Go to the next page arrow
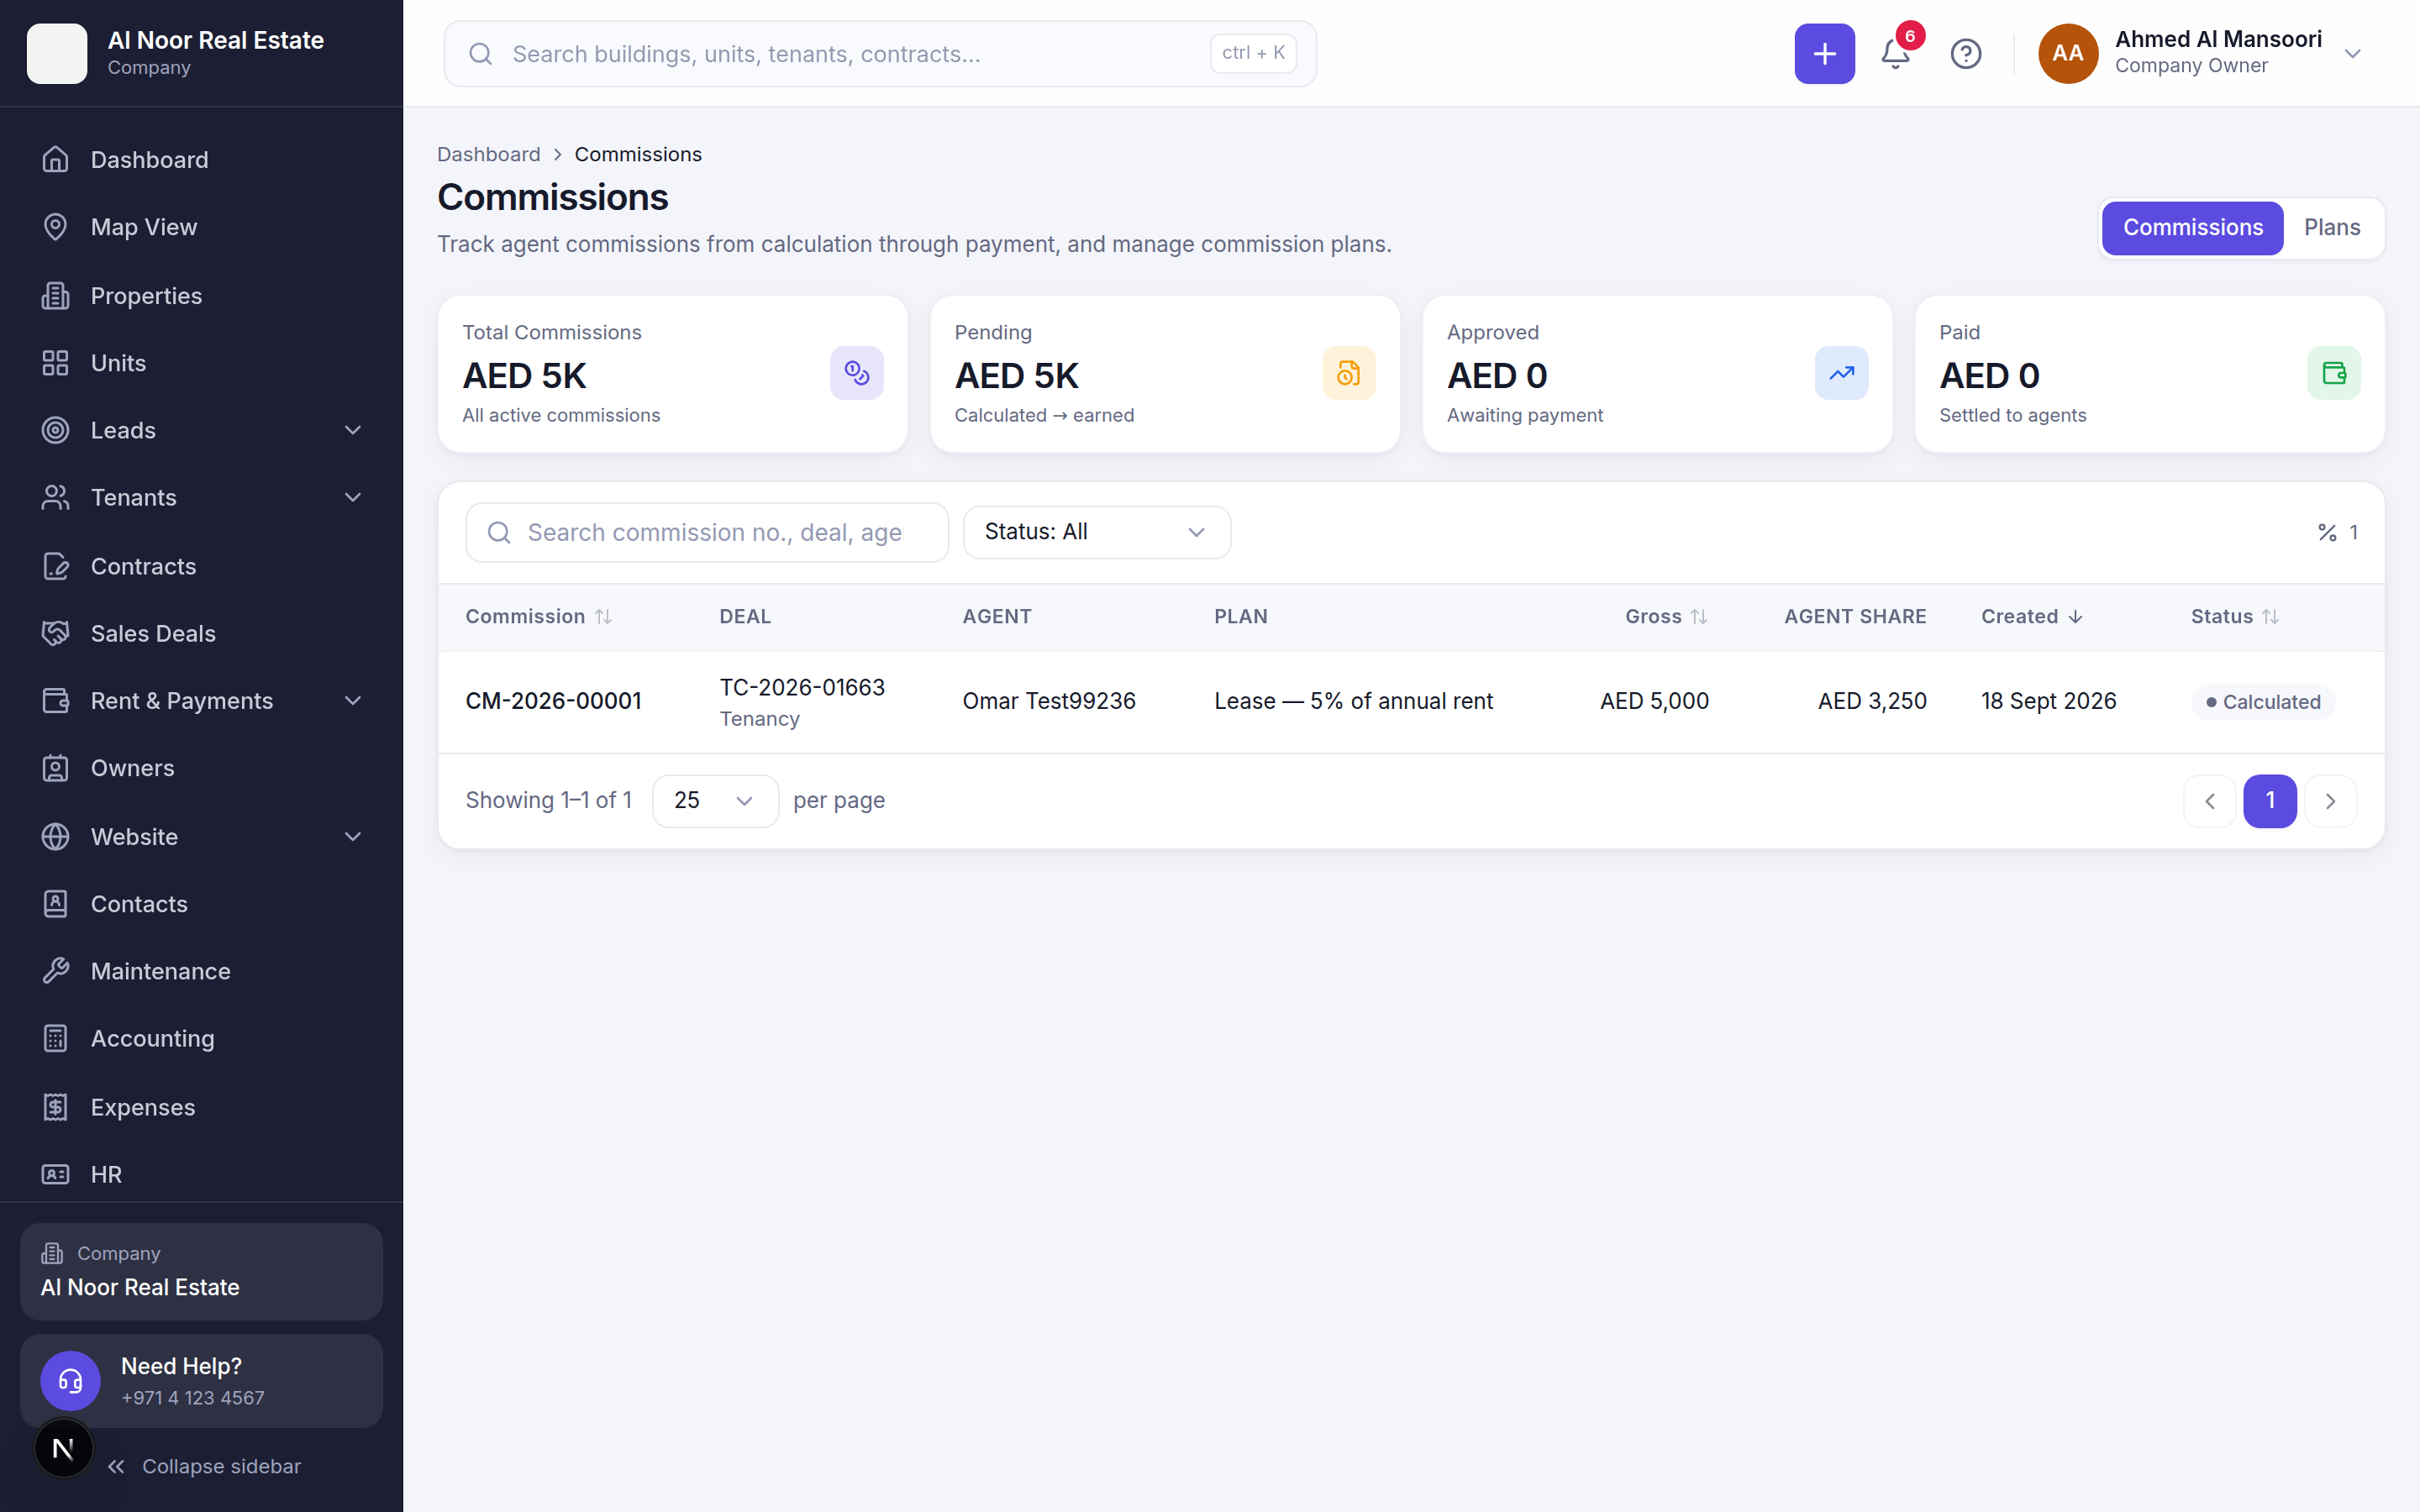This screenshot has width=2420, height=1512. tap(2330, 801)
